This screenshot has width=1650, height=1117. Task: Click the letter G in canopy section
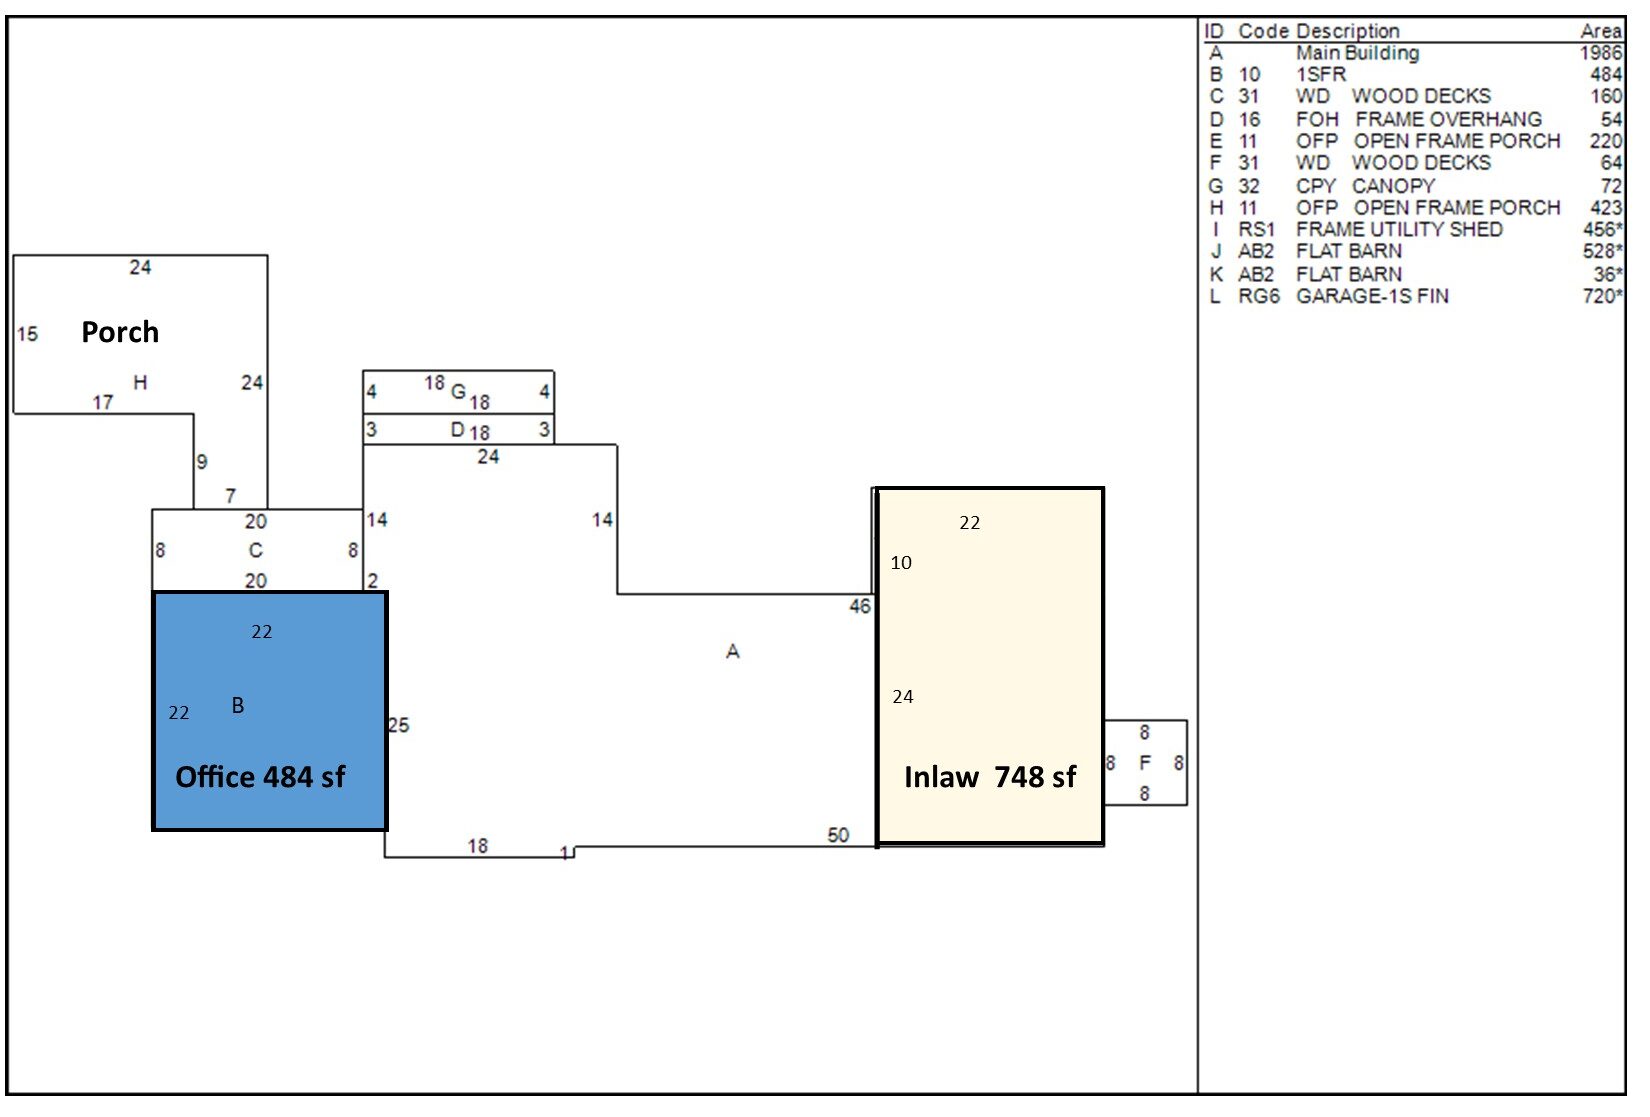pyautogui.click(x=458, y=391)
